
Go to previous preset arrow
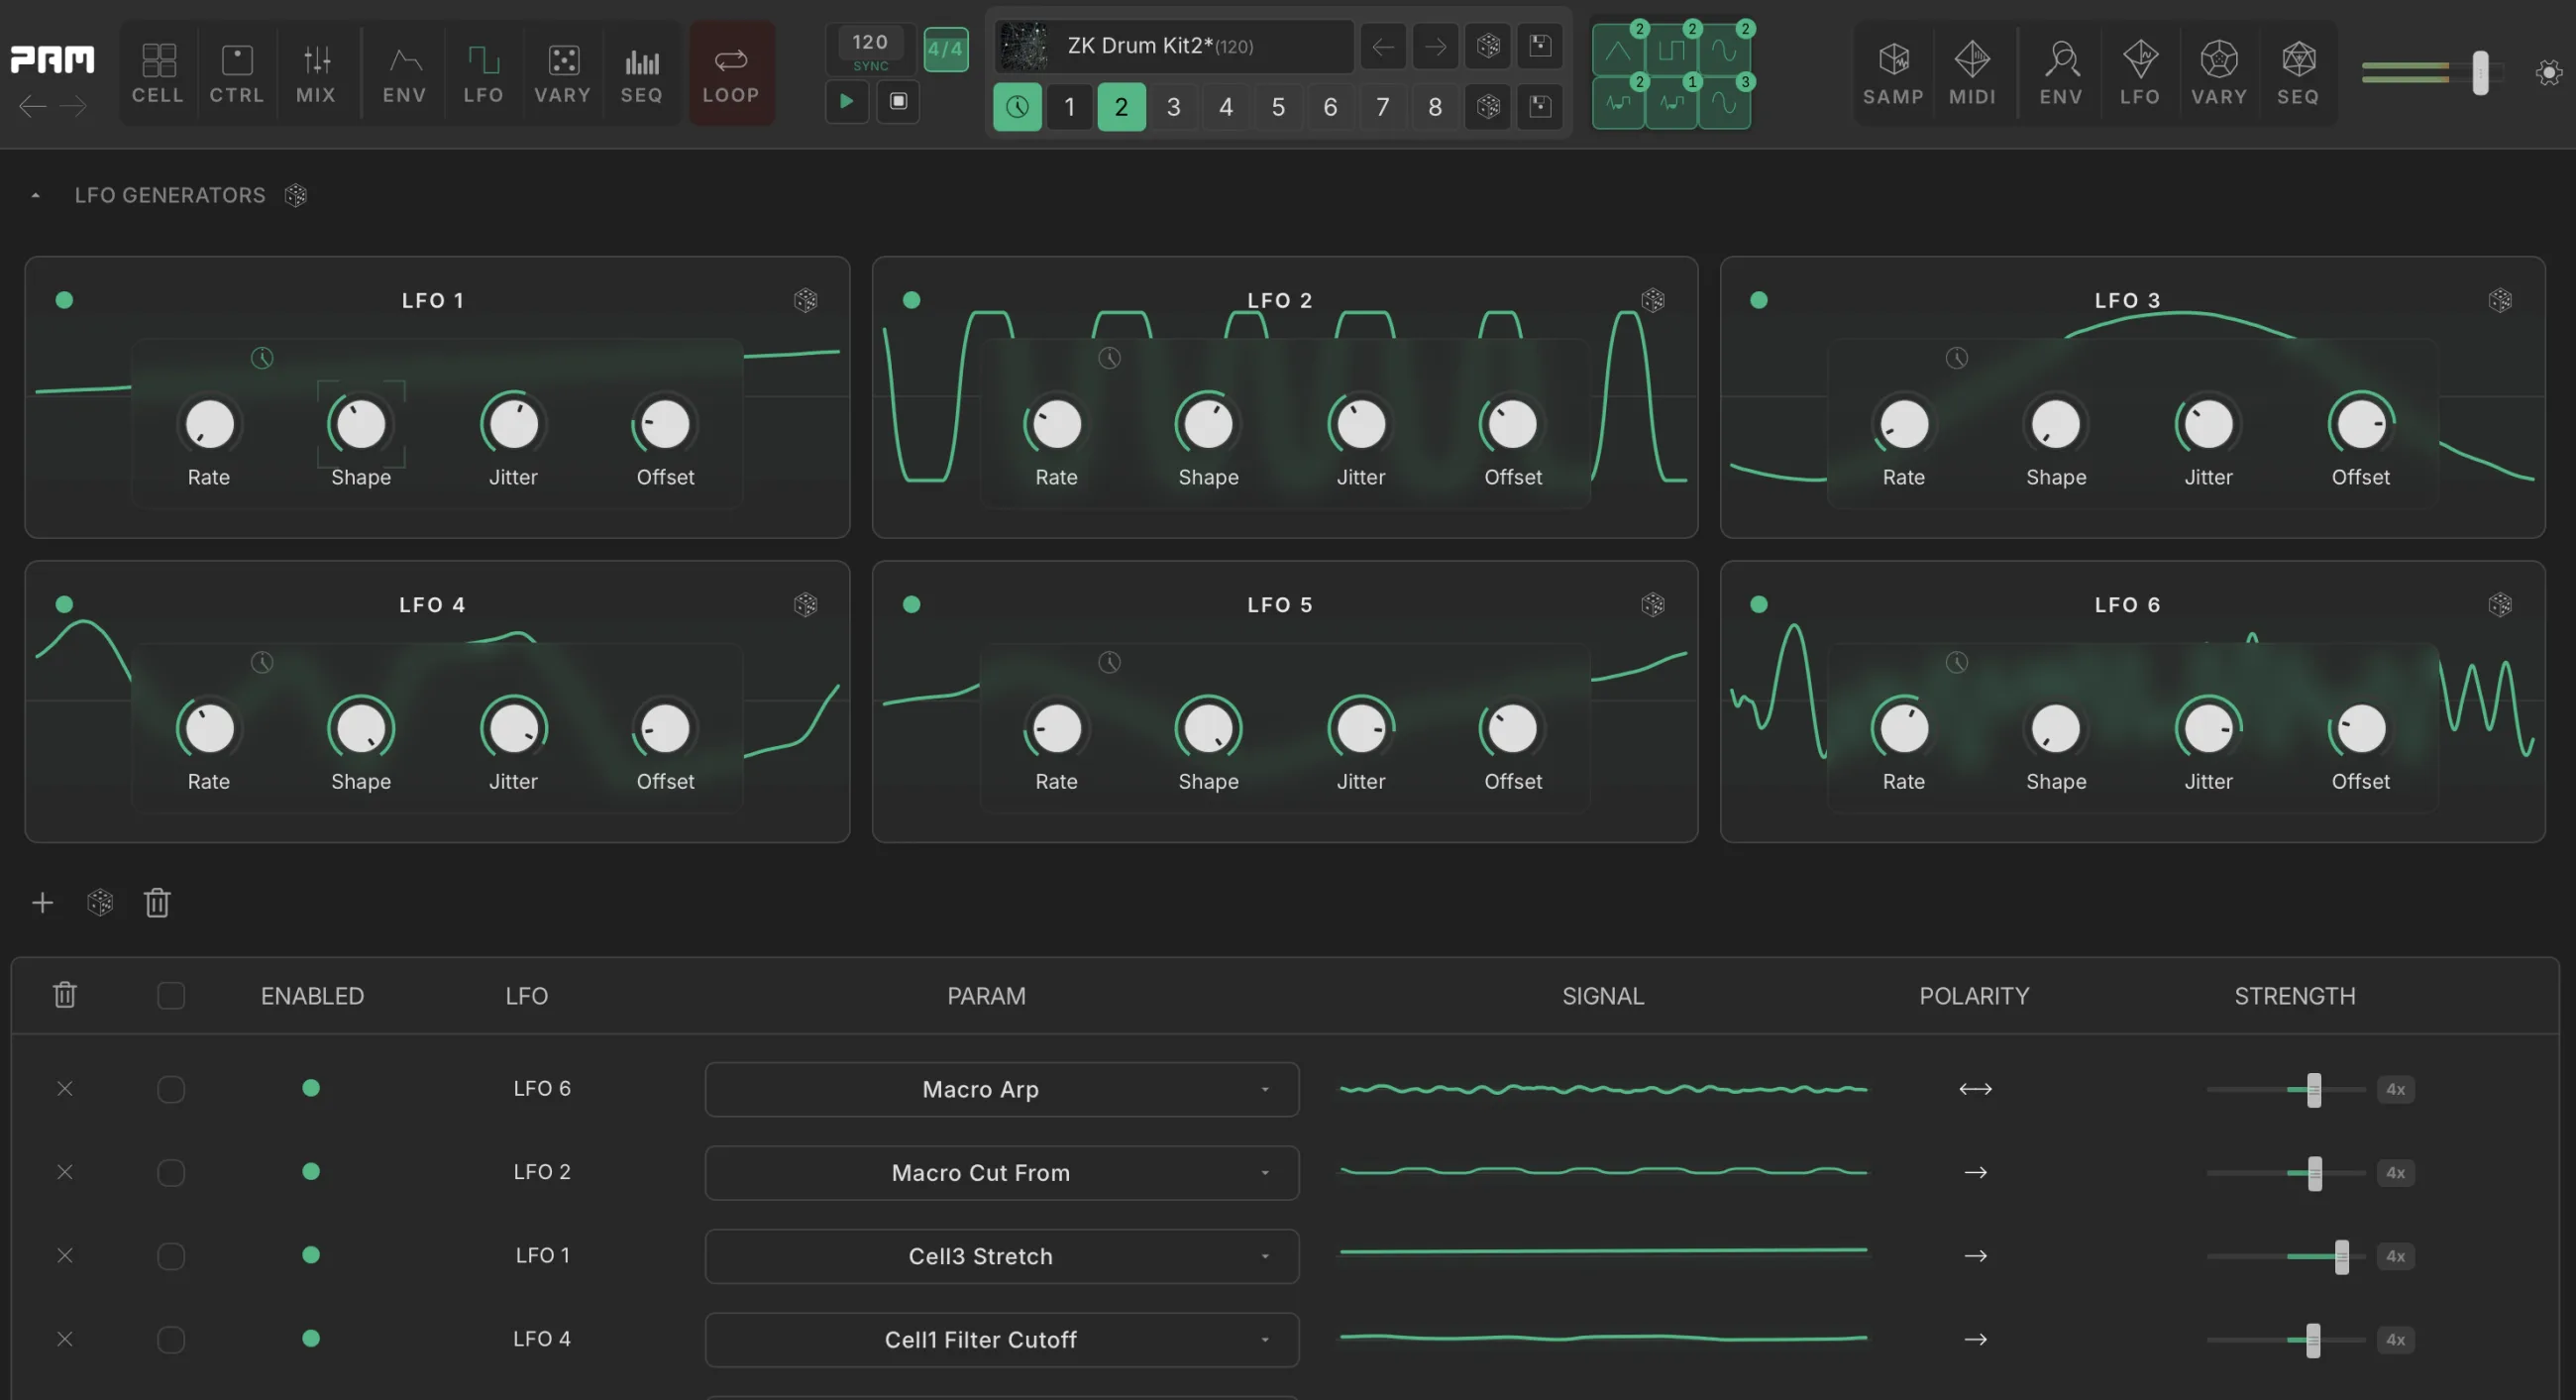point(1383,46)
